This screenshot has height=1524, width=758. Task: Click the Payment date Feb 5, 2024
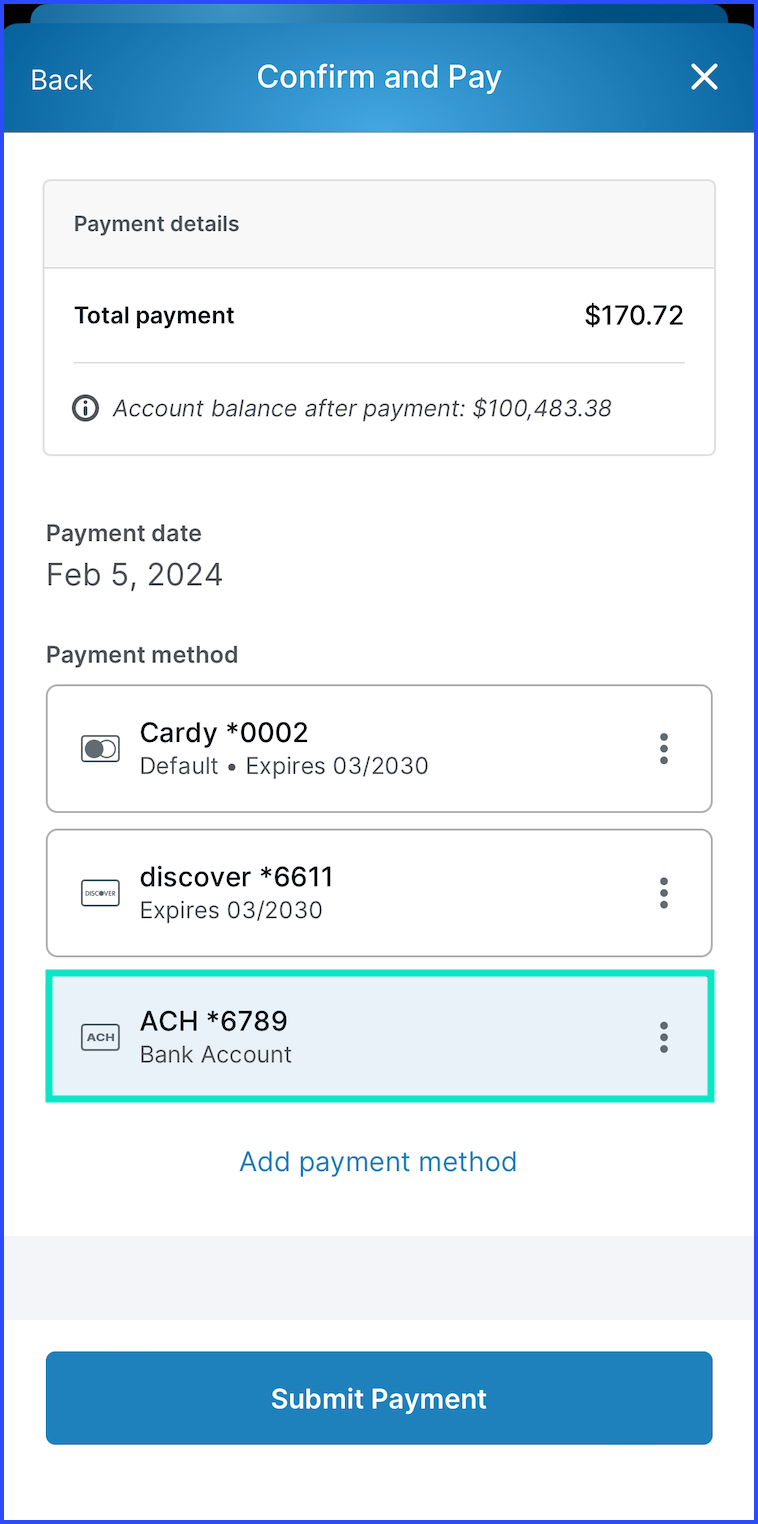[x=135, y=575]
